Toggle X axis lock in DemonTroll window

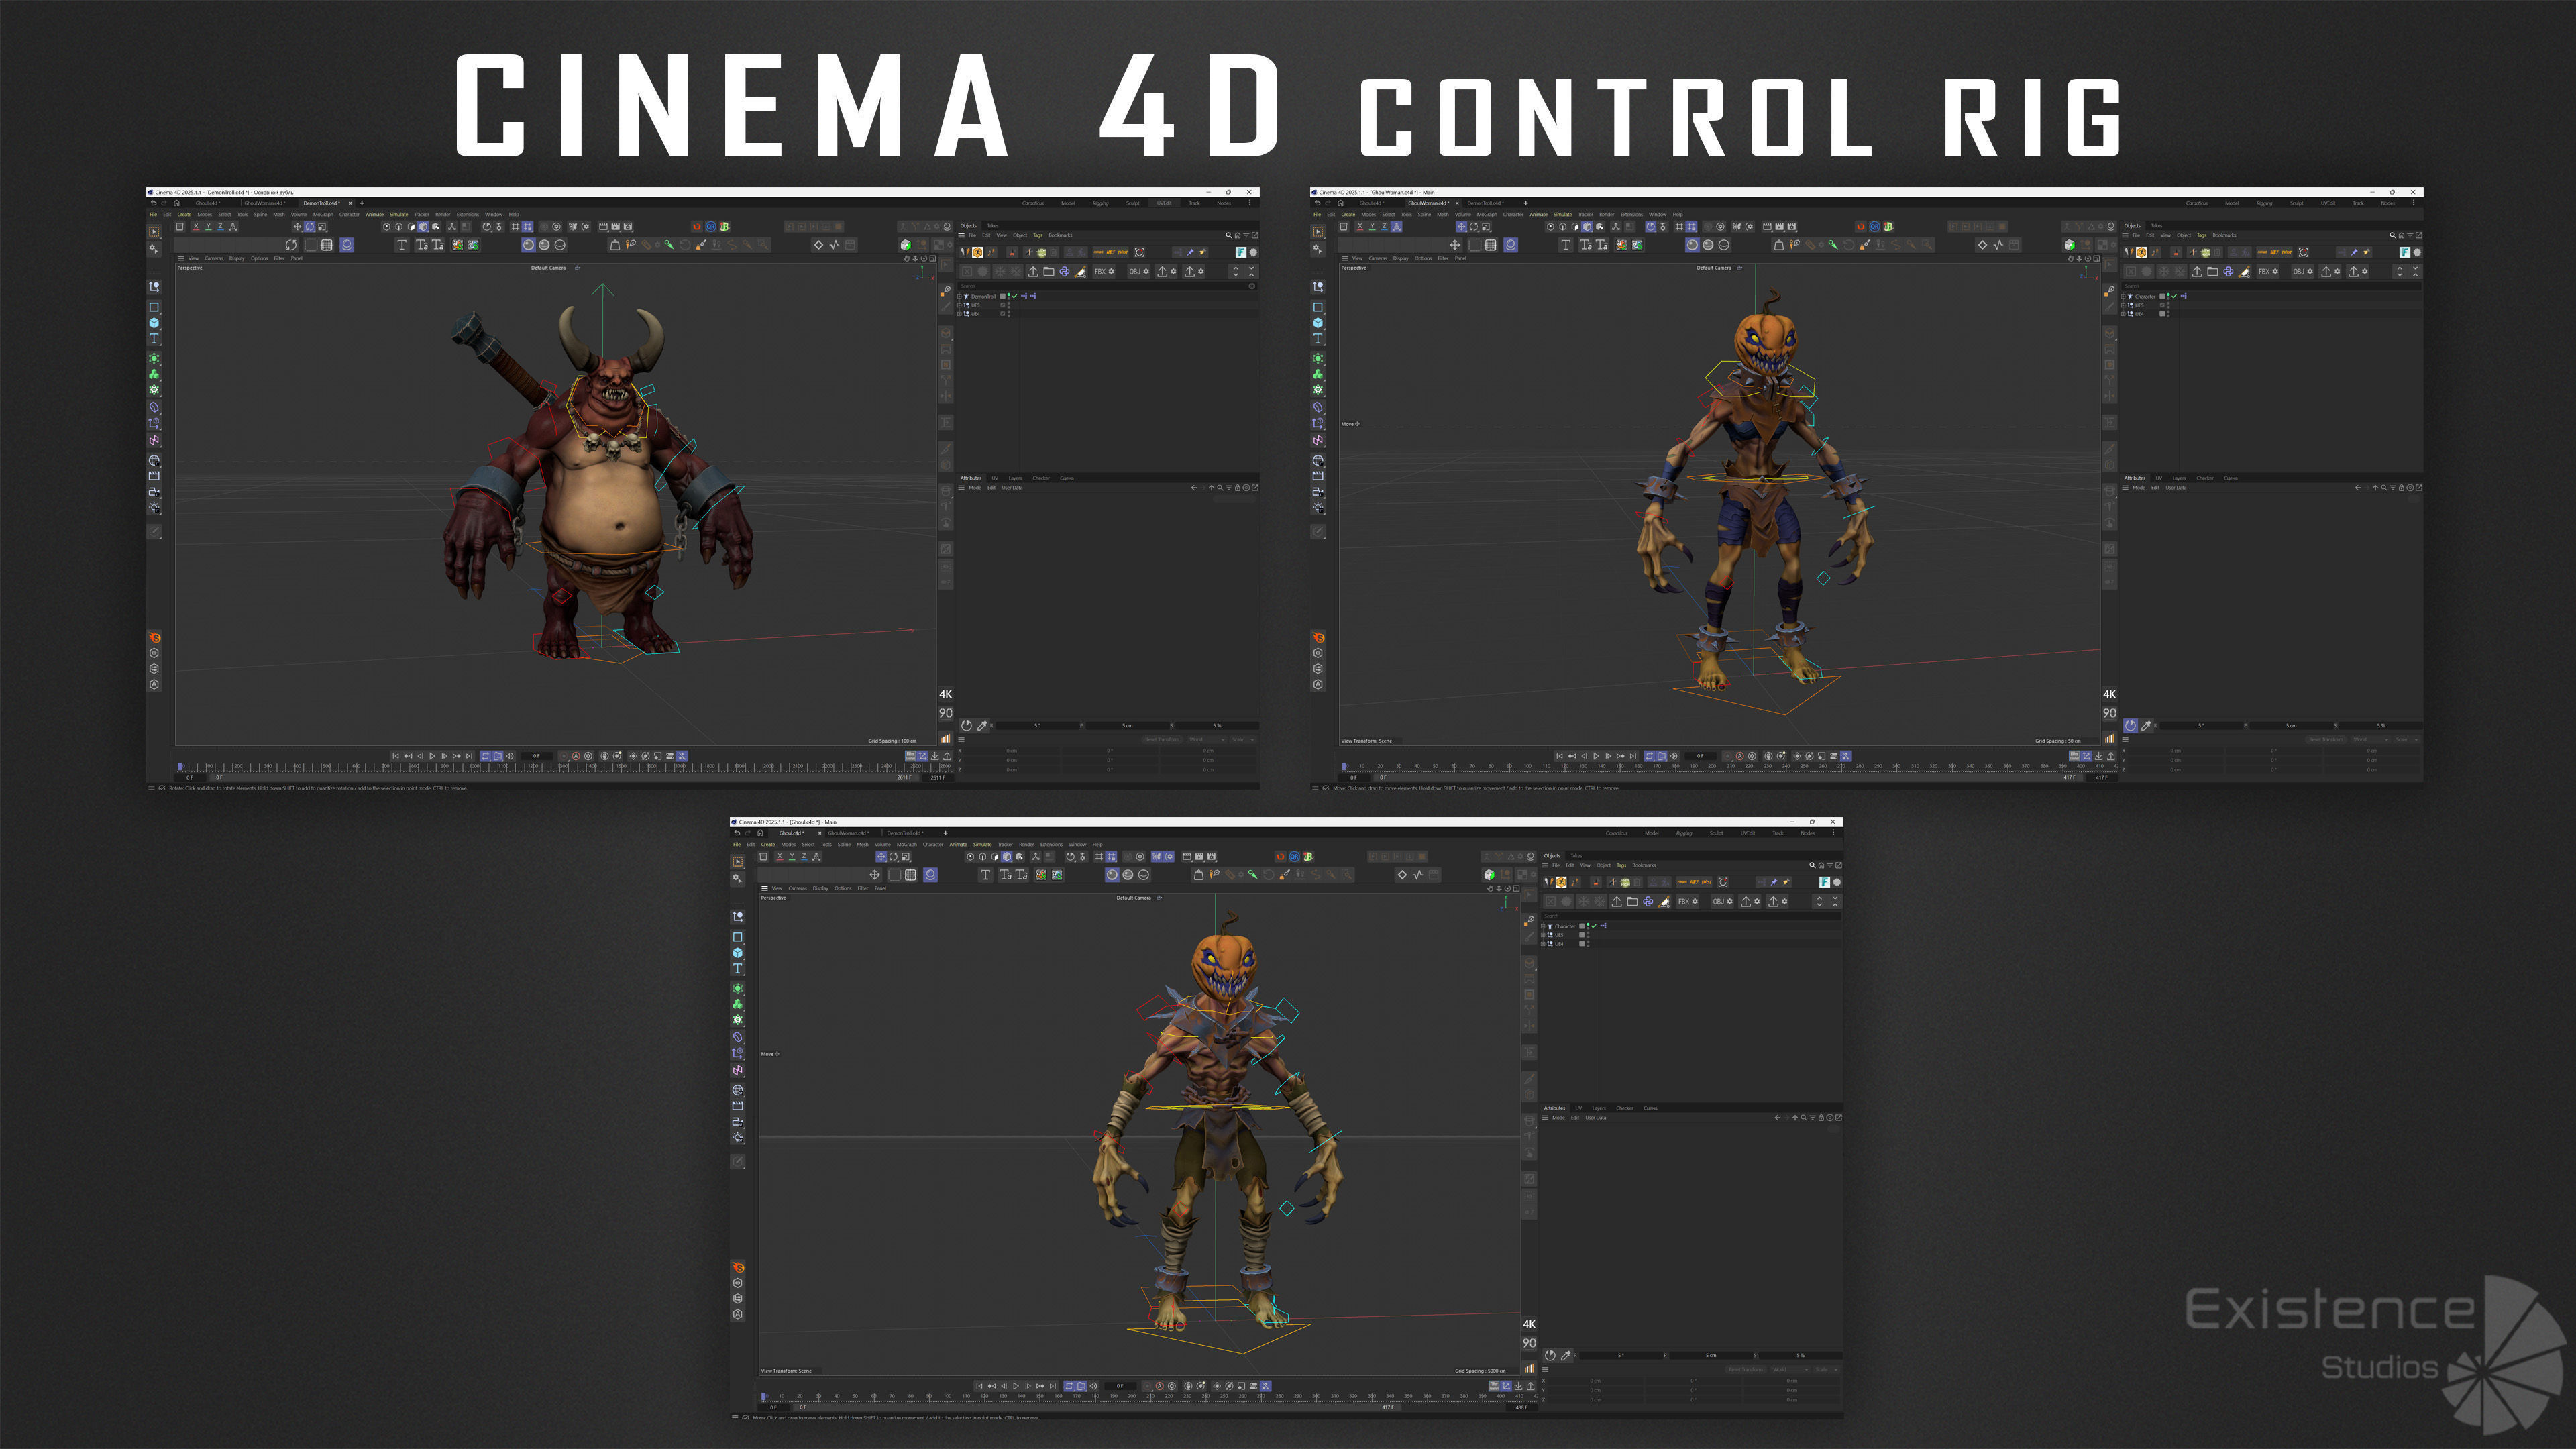click(196, 226)
